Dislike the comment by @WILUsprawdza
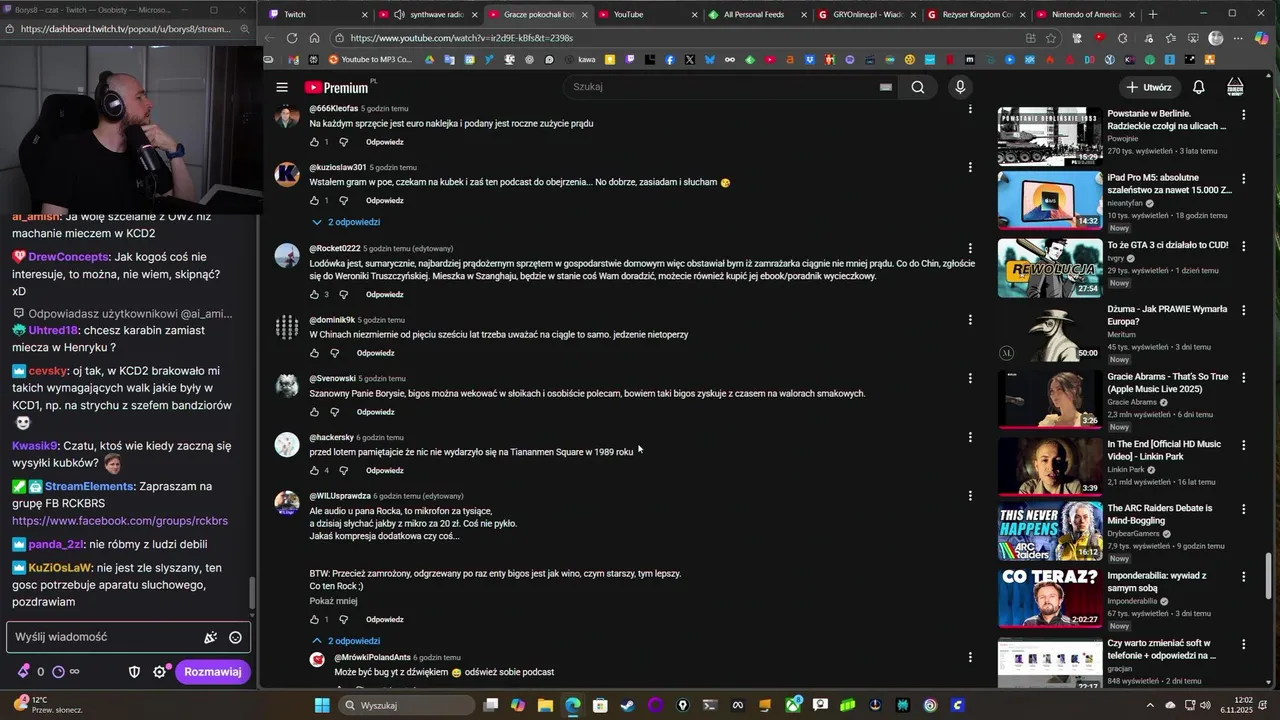This screenshot has height=720, width=1280. (x=343, y=620)
